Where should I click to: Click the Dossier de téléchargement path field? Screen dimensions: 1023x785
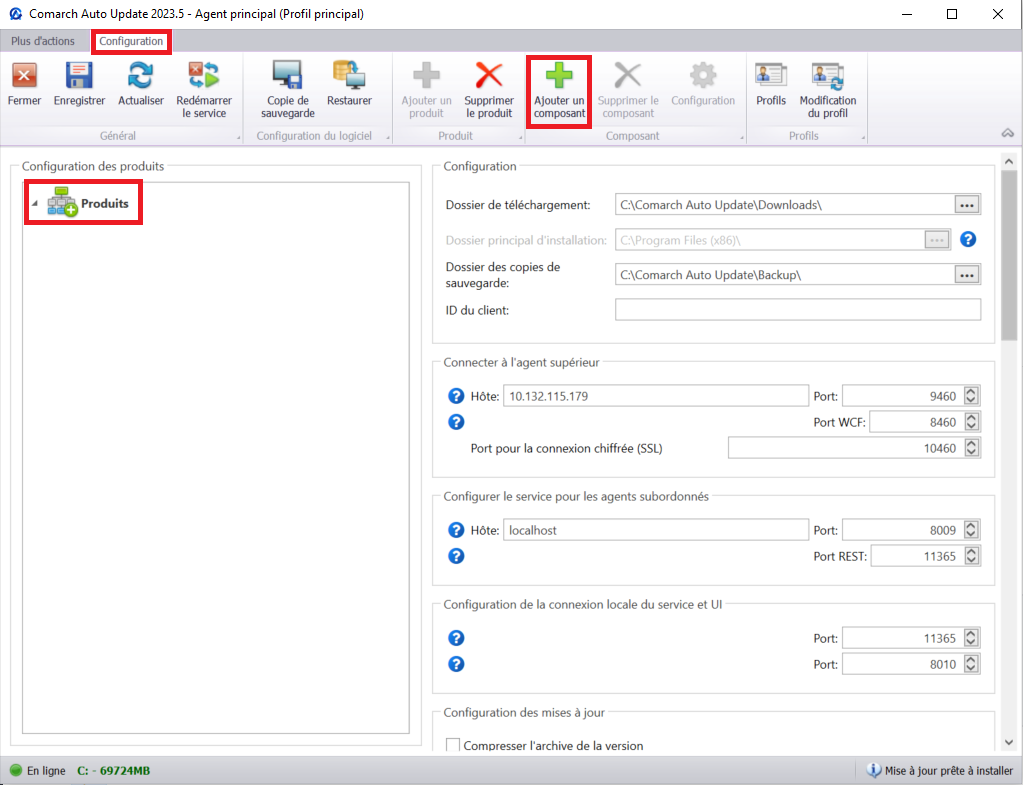784,205
